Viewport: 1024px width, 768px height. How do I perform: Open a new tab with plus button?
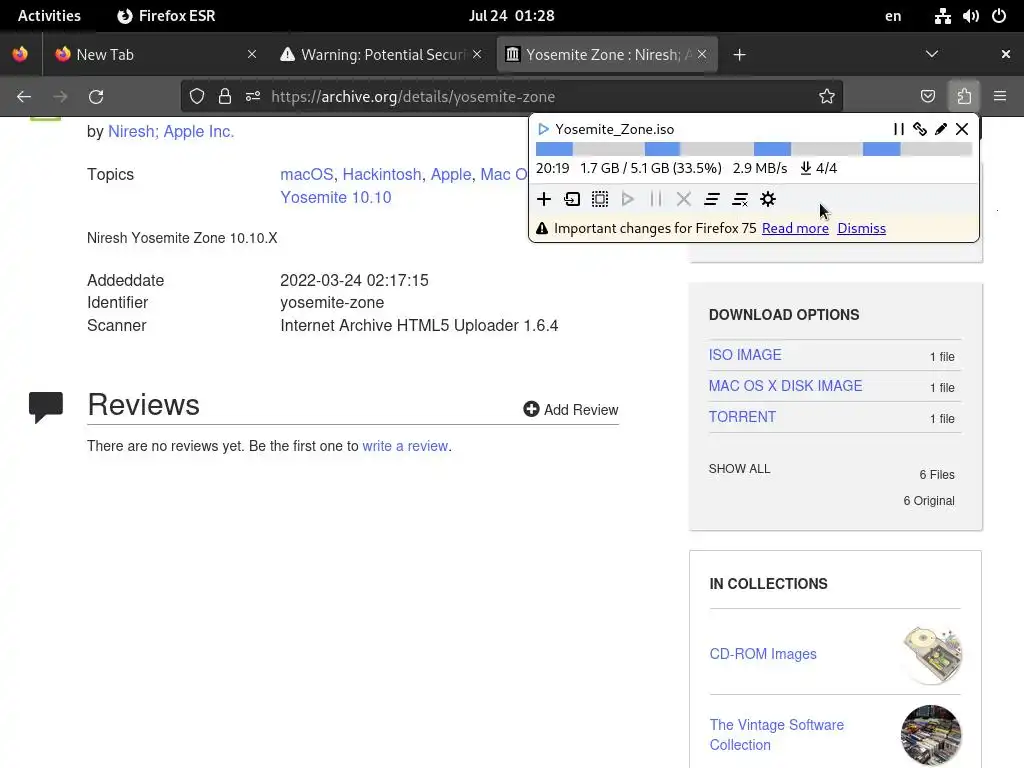(x=739, y=55)
